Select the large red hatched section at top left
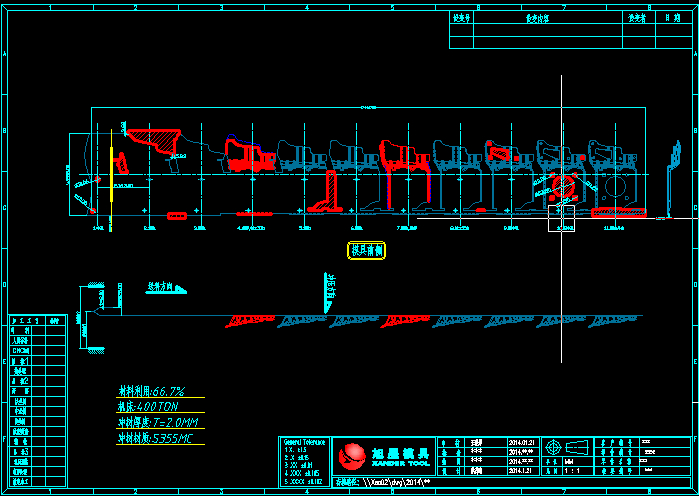Viewport: 699px width, 496px height. (155, 140)
